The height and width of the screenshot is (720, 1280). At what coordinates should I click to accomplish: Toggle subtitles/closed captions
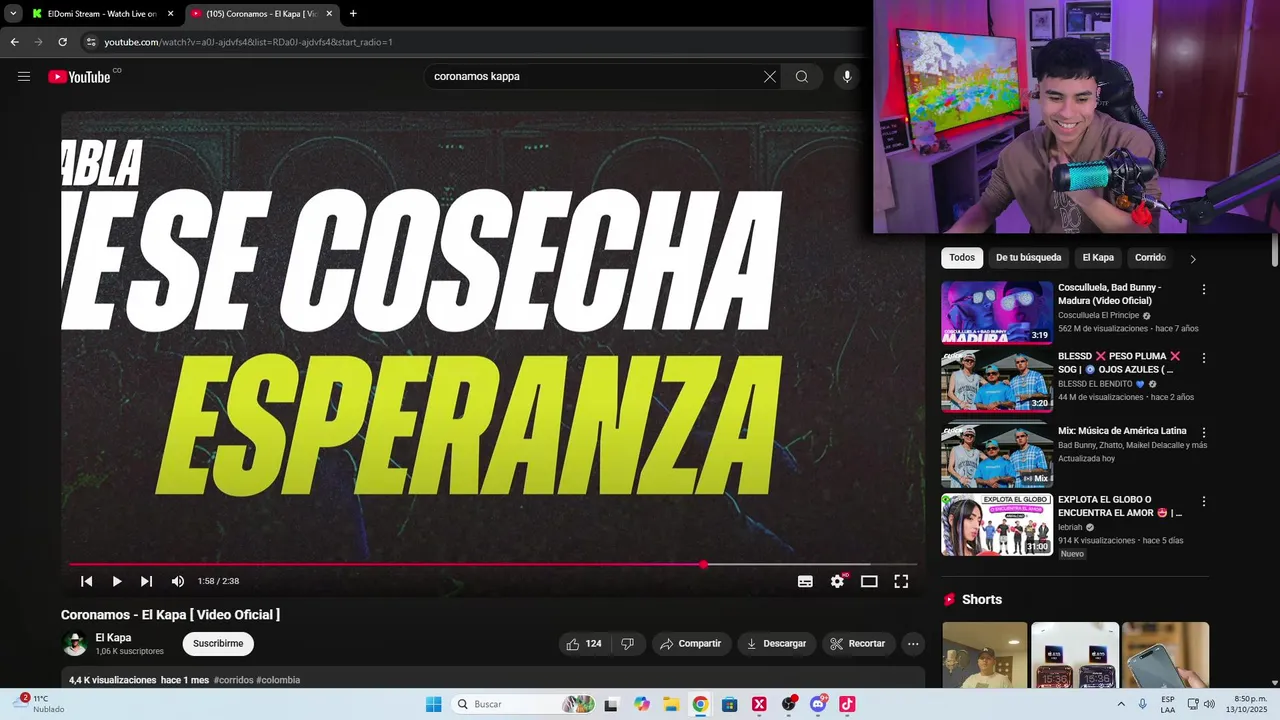805,581
